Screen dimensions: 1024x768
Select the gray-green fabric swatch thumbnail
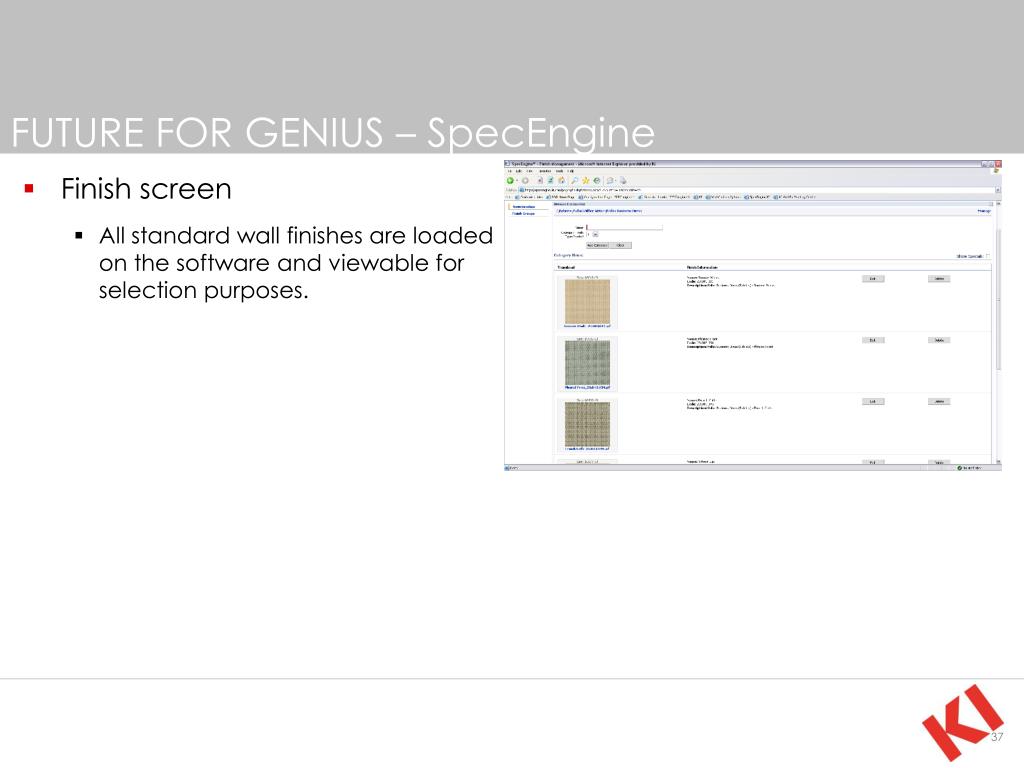[x=587, y=363]
